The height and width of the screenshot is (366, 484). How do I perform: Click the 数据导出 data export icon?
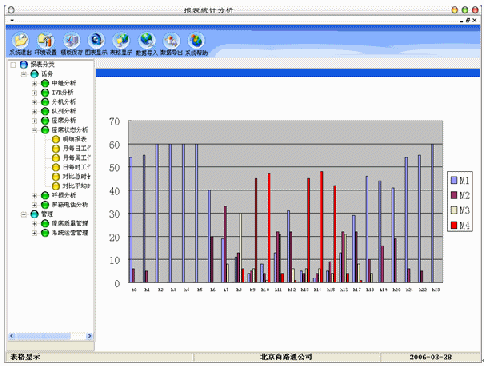pos(171,41)
